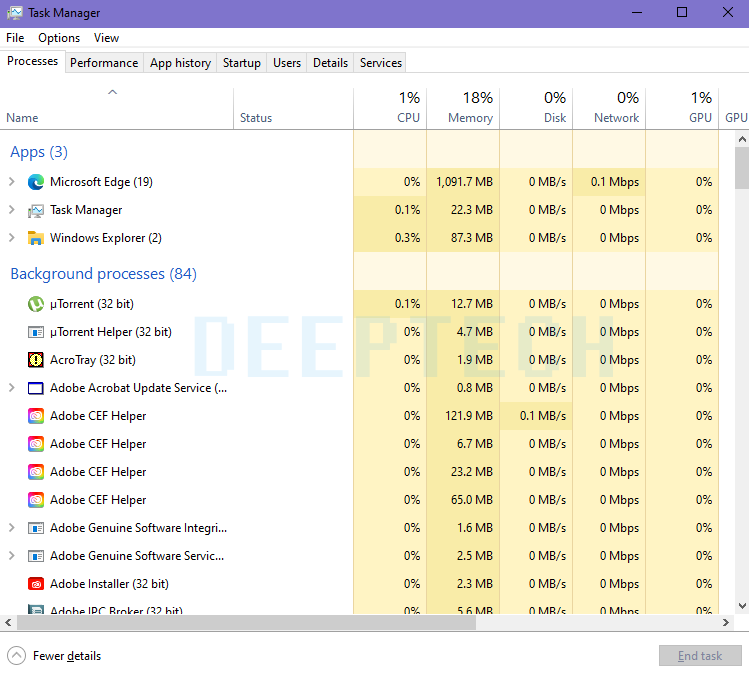
Task: Click the Task Manager title bar icon
Action: (14, 13)
